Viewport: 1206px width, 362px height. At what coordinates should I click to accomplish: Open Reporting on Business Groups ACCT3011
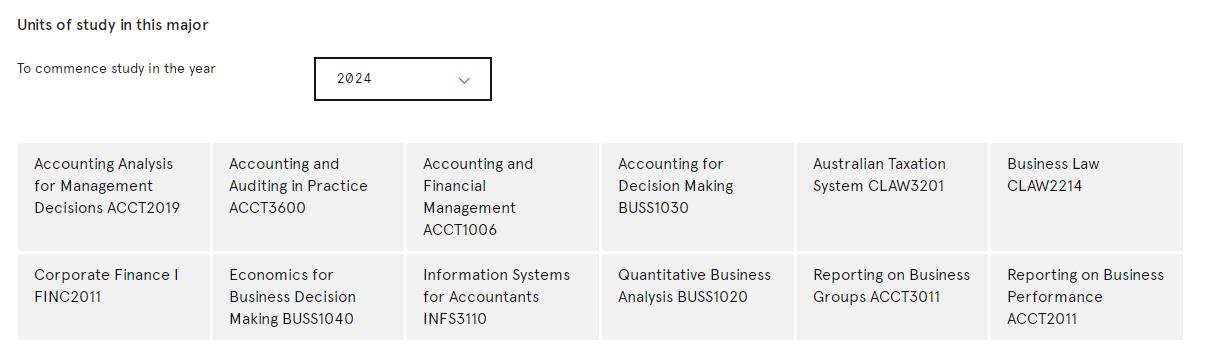pos(892,297)
